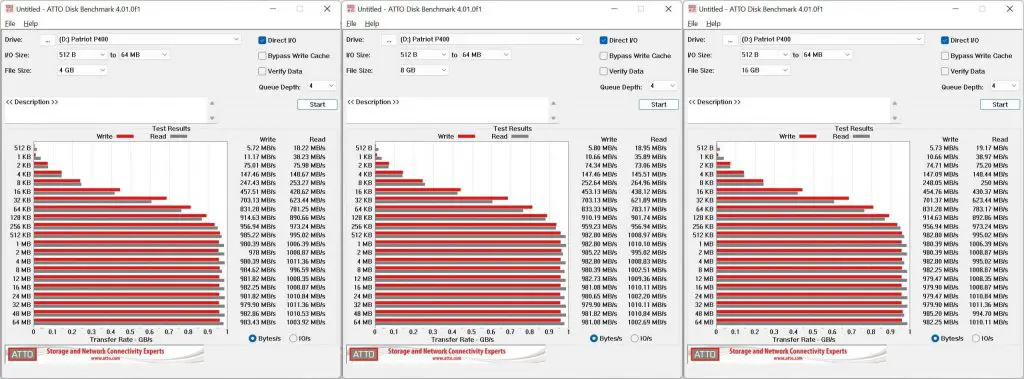Viewport: 1024px width, 379px height.
Task: Open the File menu in the 4 GB window
Action: point(10,24)
